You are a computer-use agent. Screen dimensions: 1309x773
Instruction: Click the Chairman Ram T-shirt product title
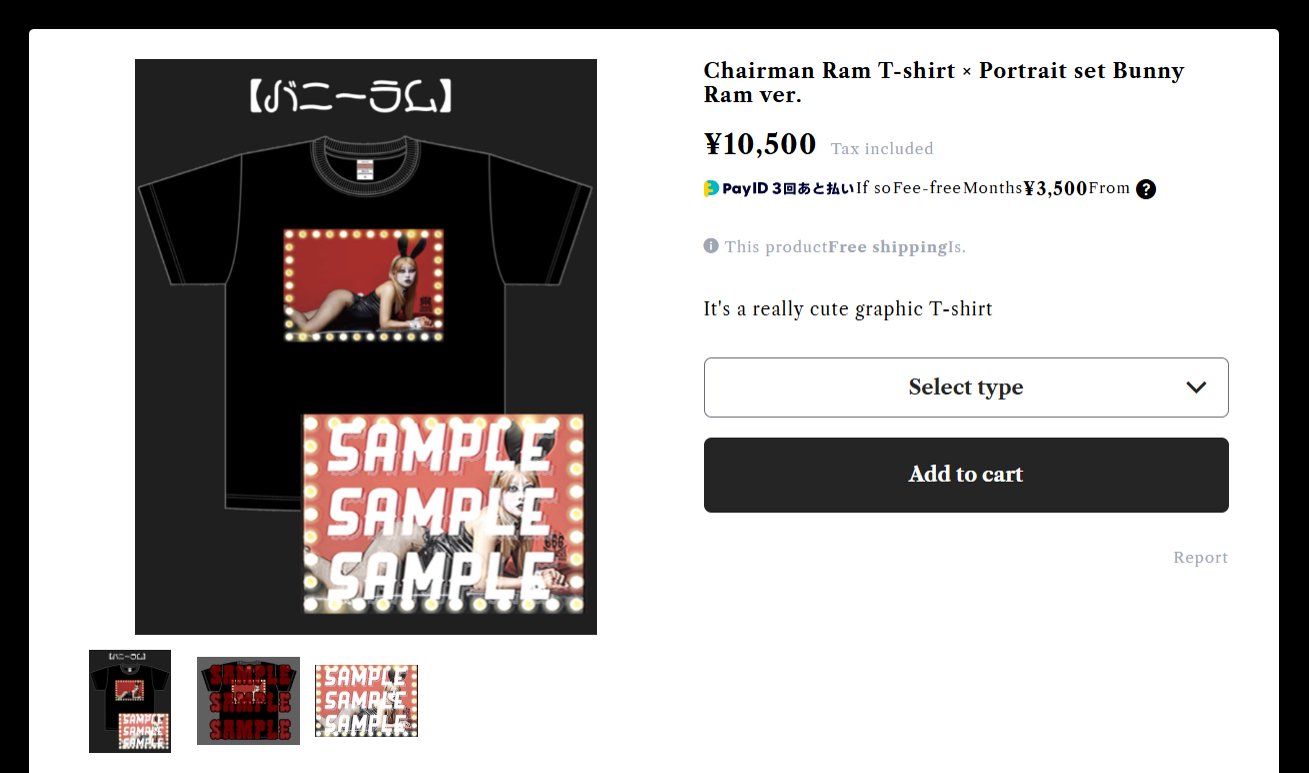(944, 82)
